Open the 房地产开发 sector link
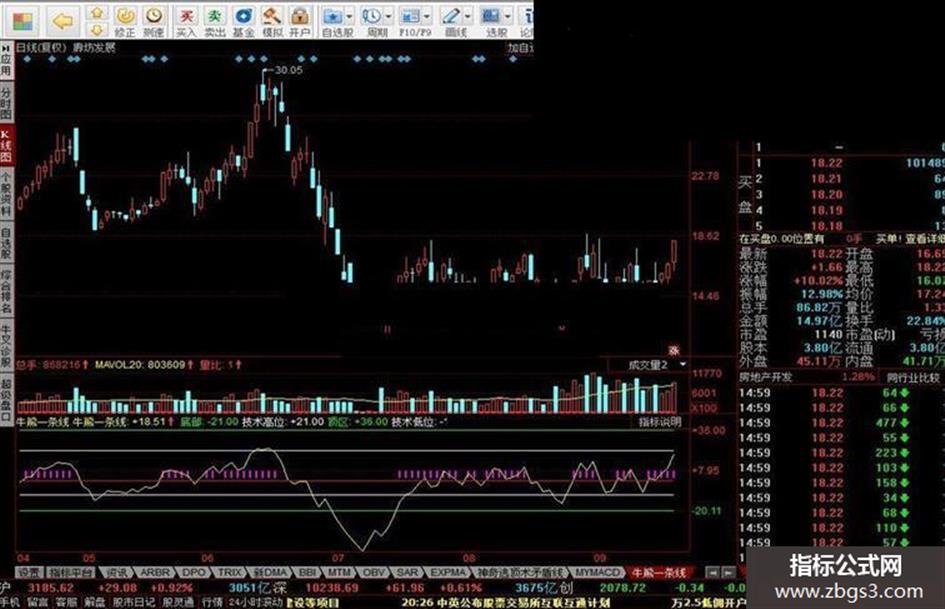The image size is (945, 609). (766, 377)
